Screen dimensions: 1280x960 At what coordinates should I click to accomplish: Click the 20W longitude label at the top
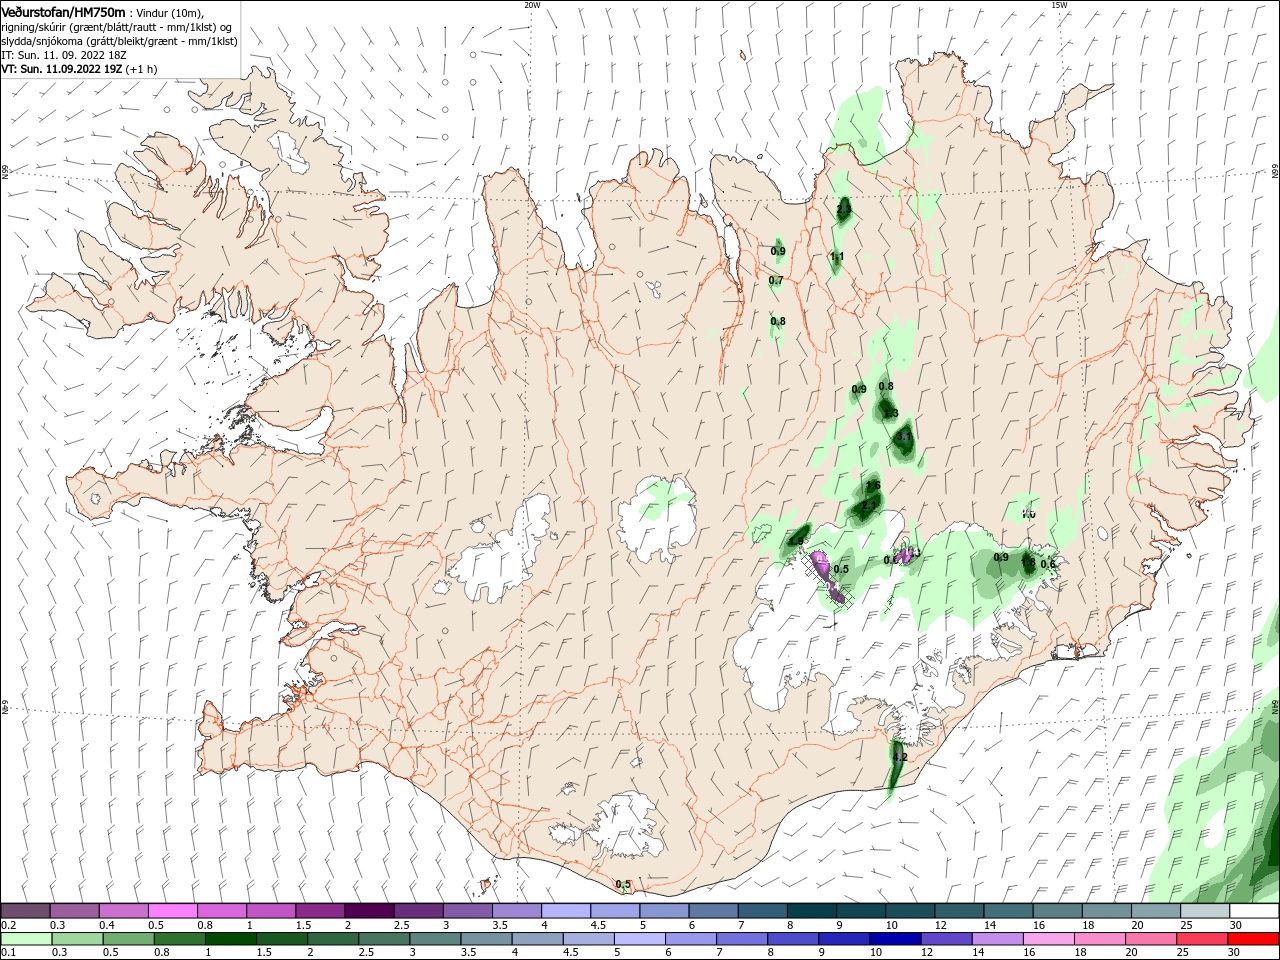pyautogui.click(x=532, y=5)
